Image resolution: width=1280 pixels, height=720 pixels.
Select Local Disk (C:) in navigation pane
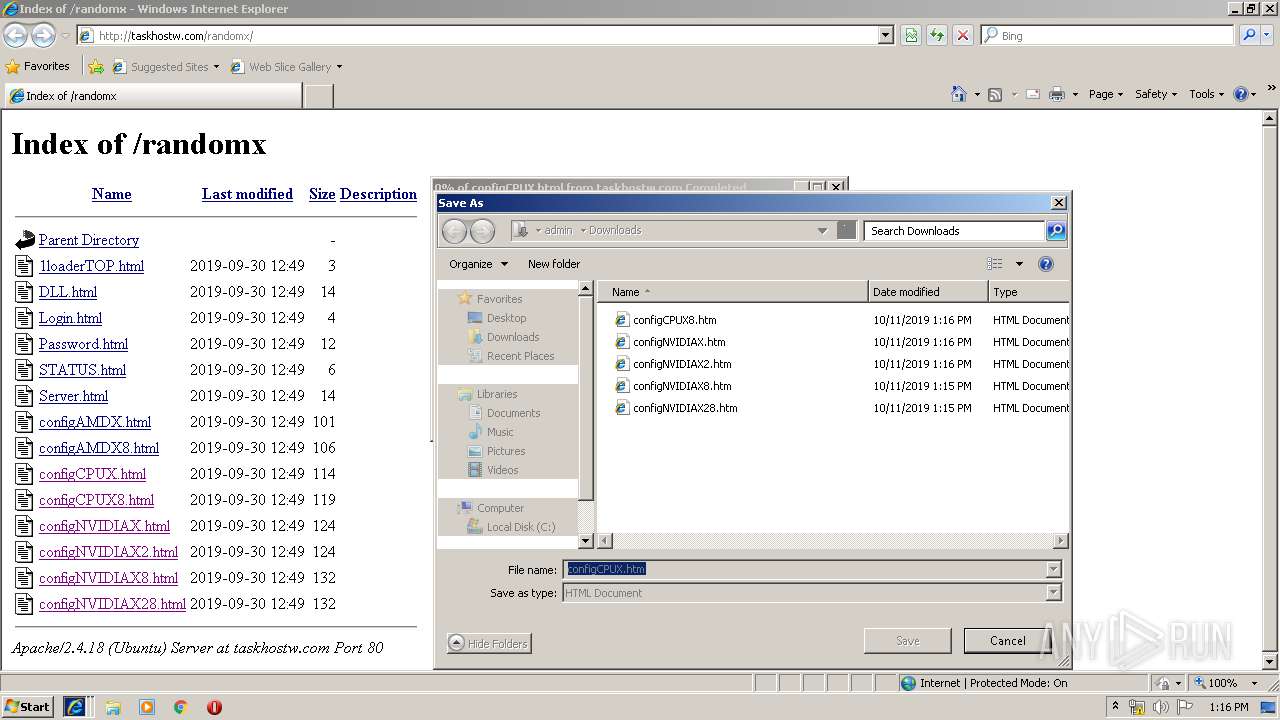coord(521,527)
